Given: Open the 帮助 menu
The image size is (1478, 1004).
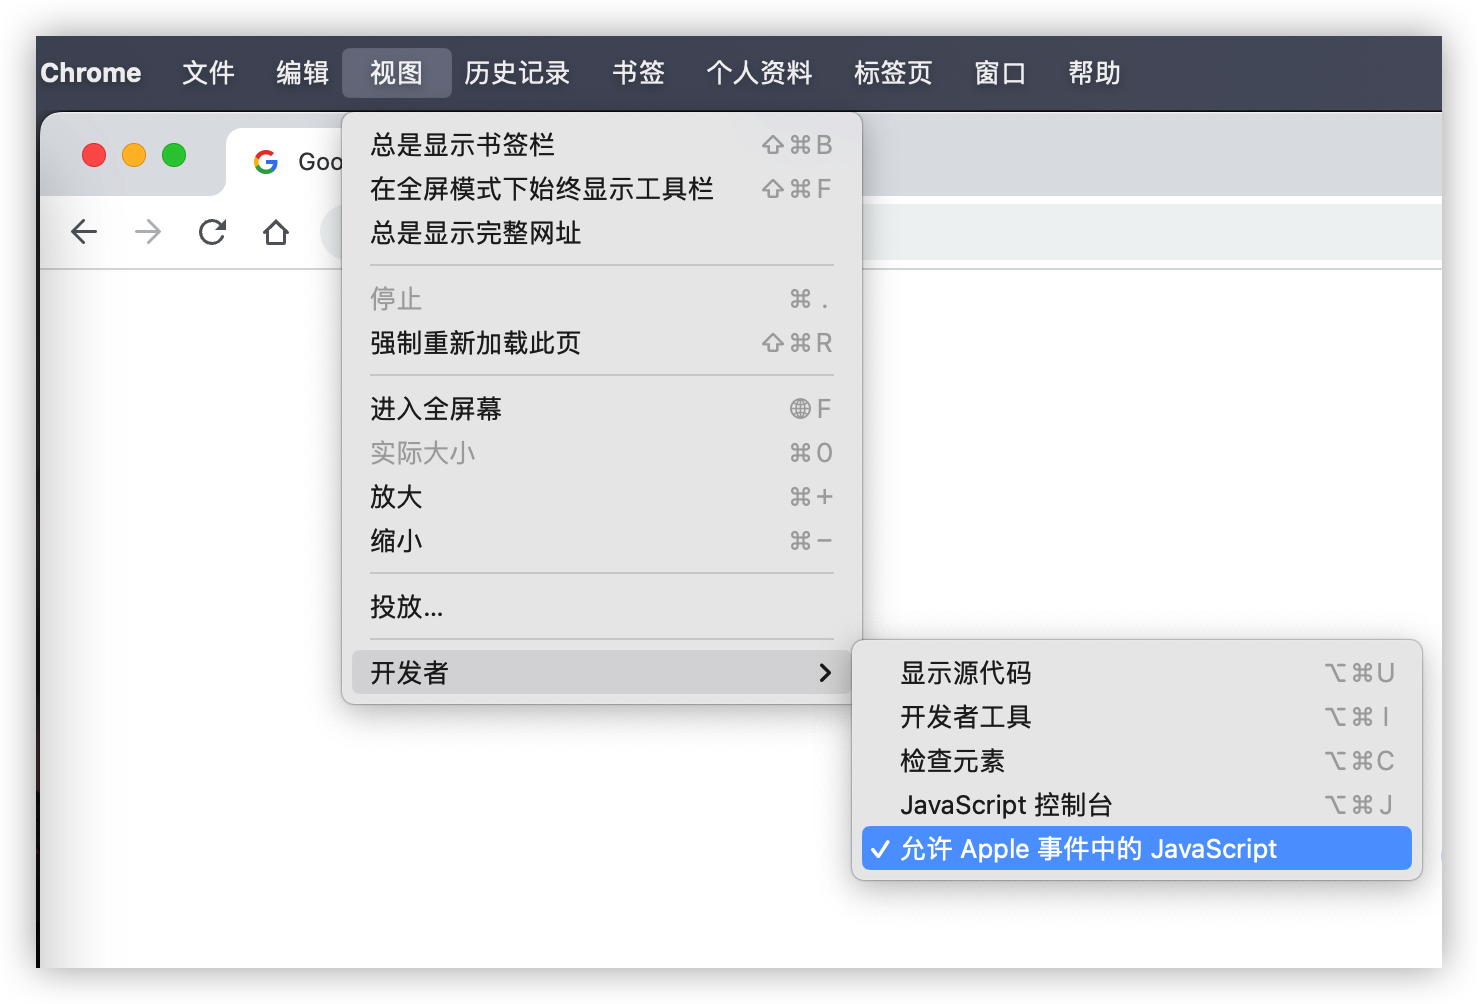Looking at the screenshot, I should (1094, 73).
